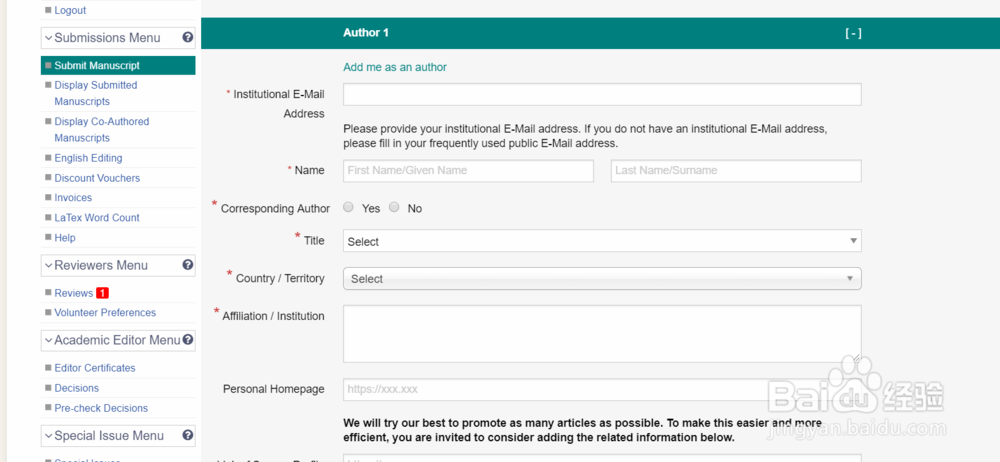Open Help in Submissions Menu list
The height and width of the screenshot is (462, 1000).
64,238
